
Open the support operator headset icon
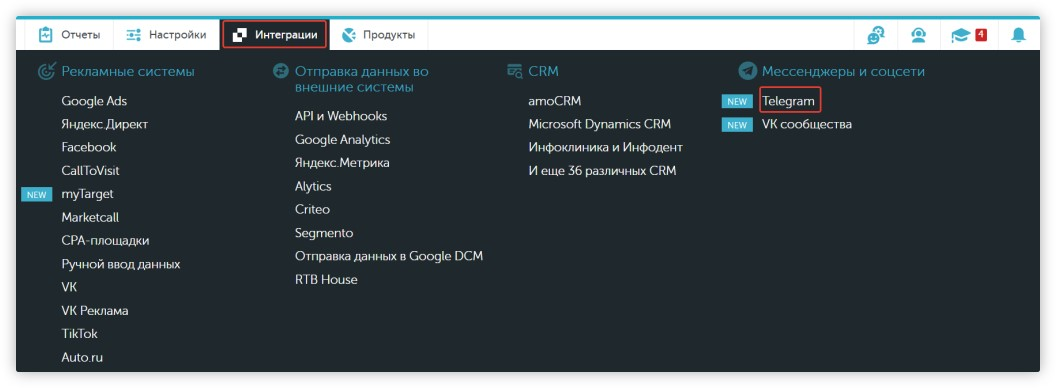click(x=919, y=35)
